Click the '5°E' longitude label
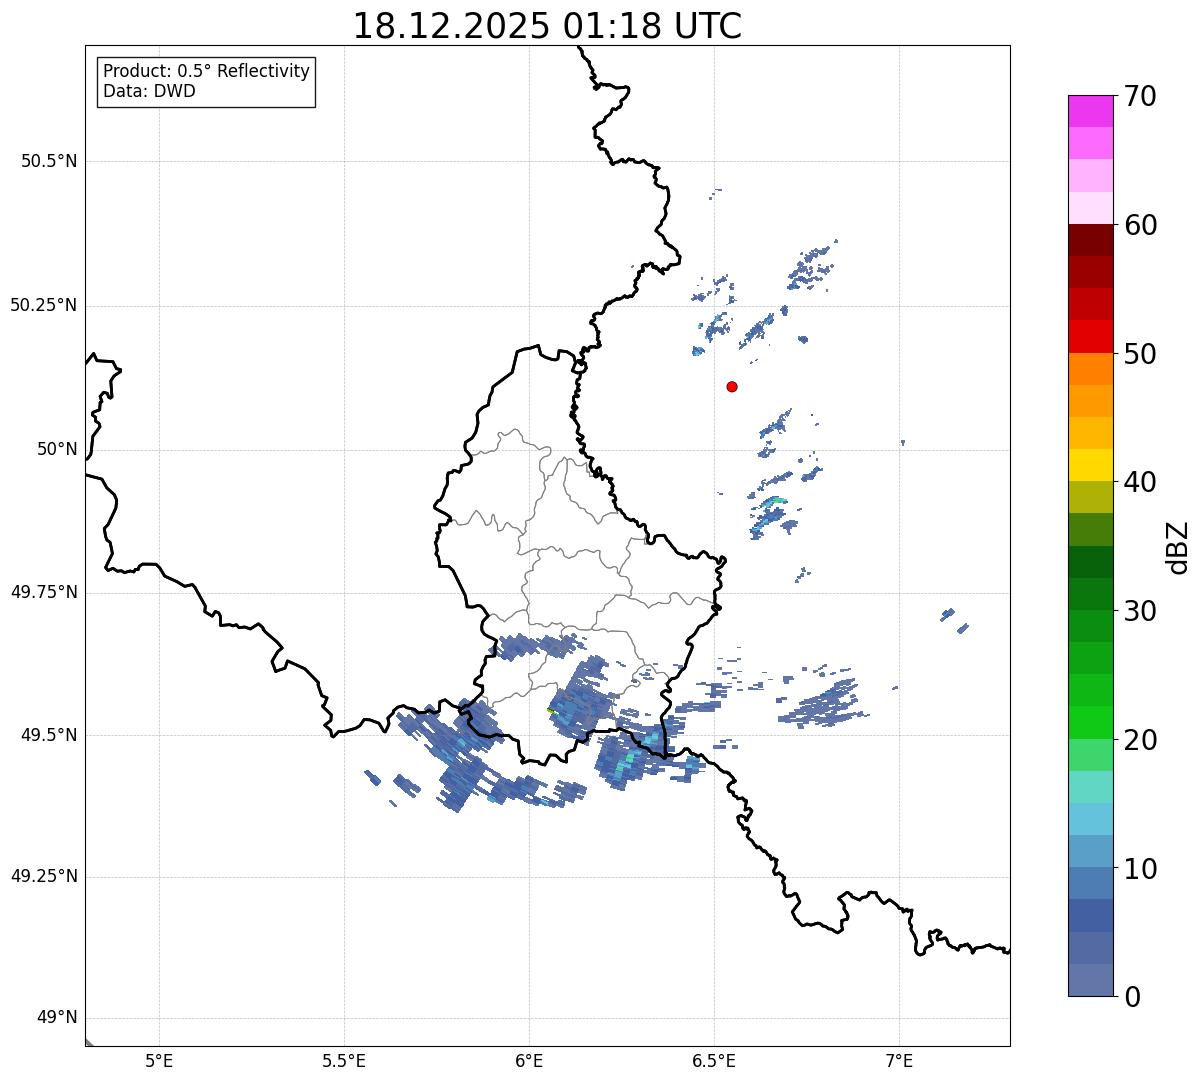The image size is (1202, 1081). [x=159, y=1060]
